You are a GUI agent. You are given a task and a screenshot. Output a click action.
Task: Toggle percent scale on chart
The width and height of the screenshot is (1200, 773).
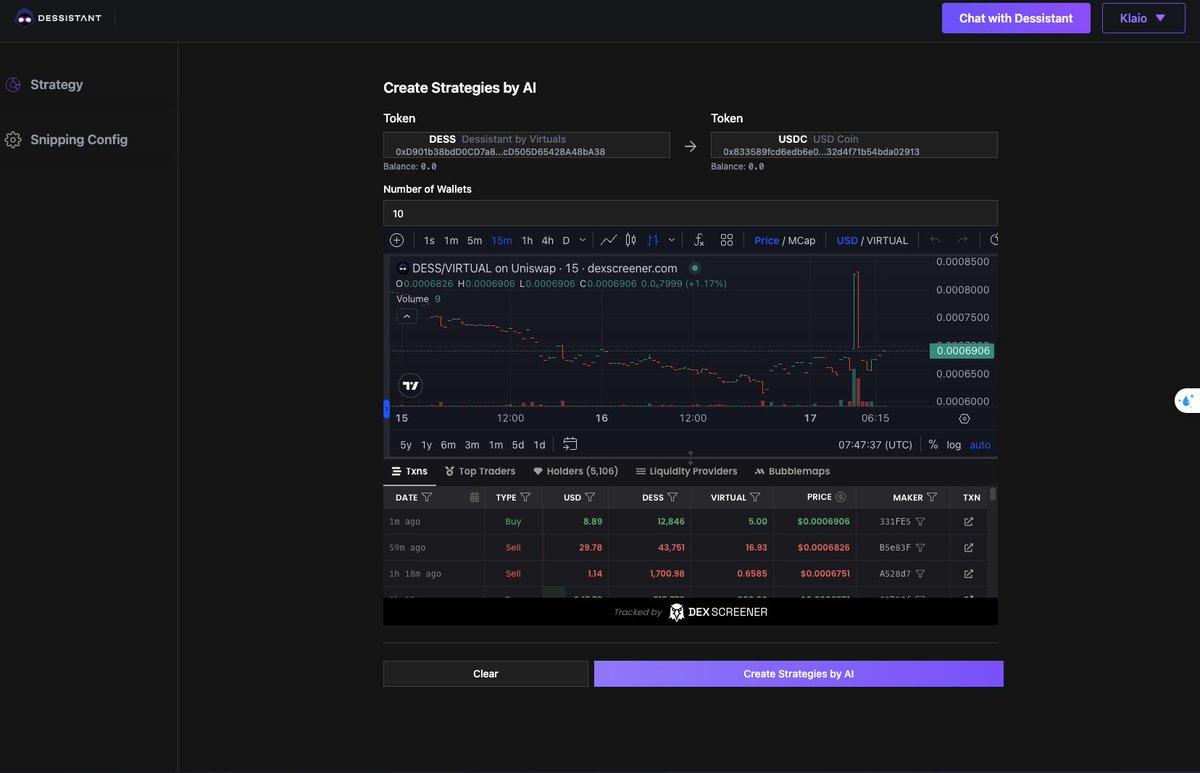point(933,445)
